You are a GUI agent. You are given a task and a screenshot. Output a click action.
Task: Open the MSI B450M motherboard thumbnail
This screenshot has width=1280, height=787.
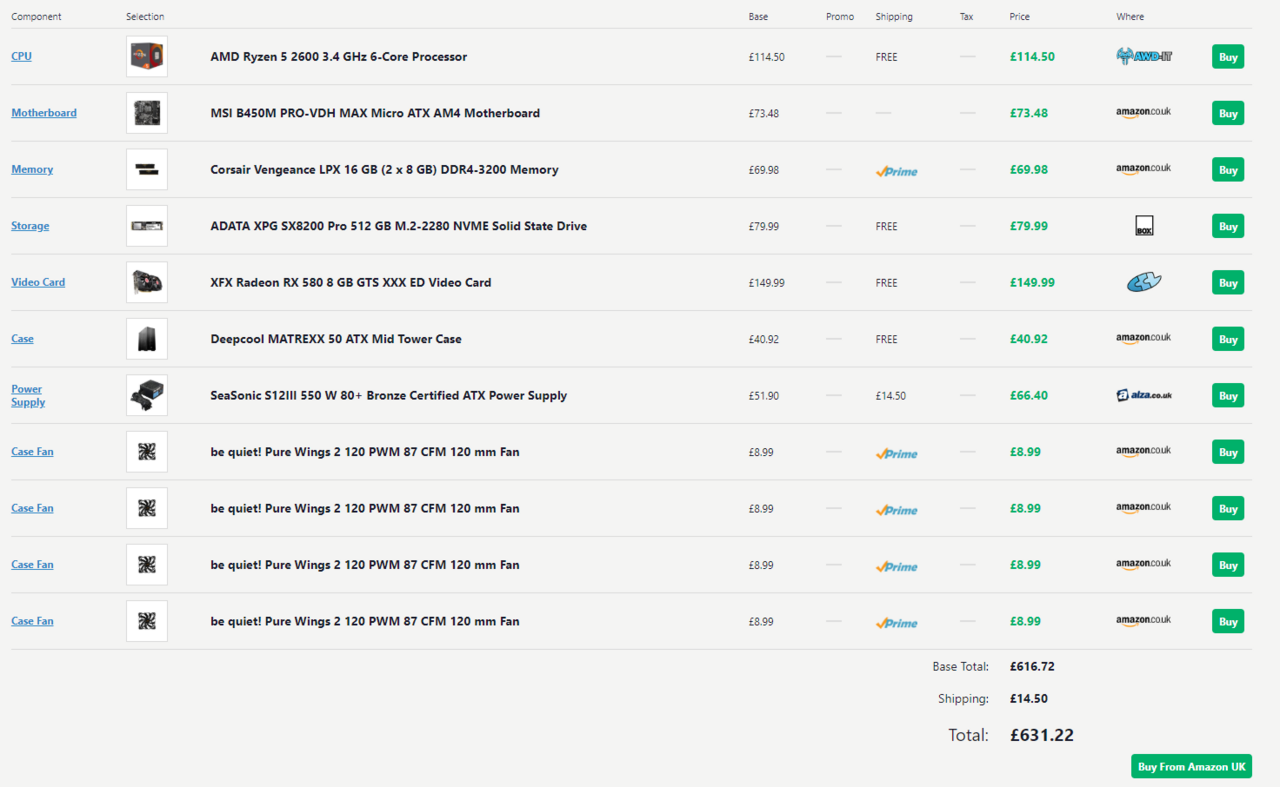pyautogui.click(x=147, y=113)
